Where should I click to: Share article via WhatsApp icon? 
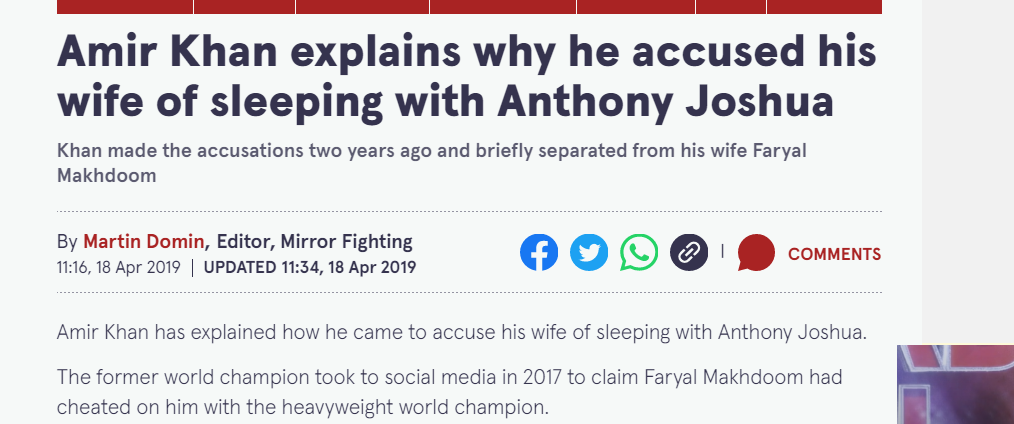point(639,252)
